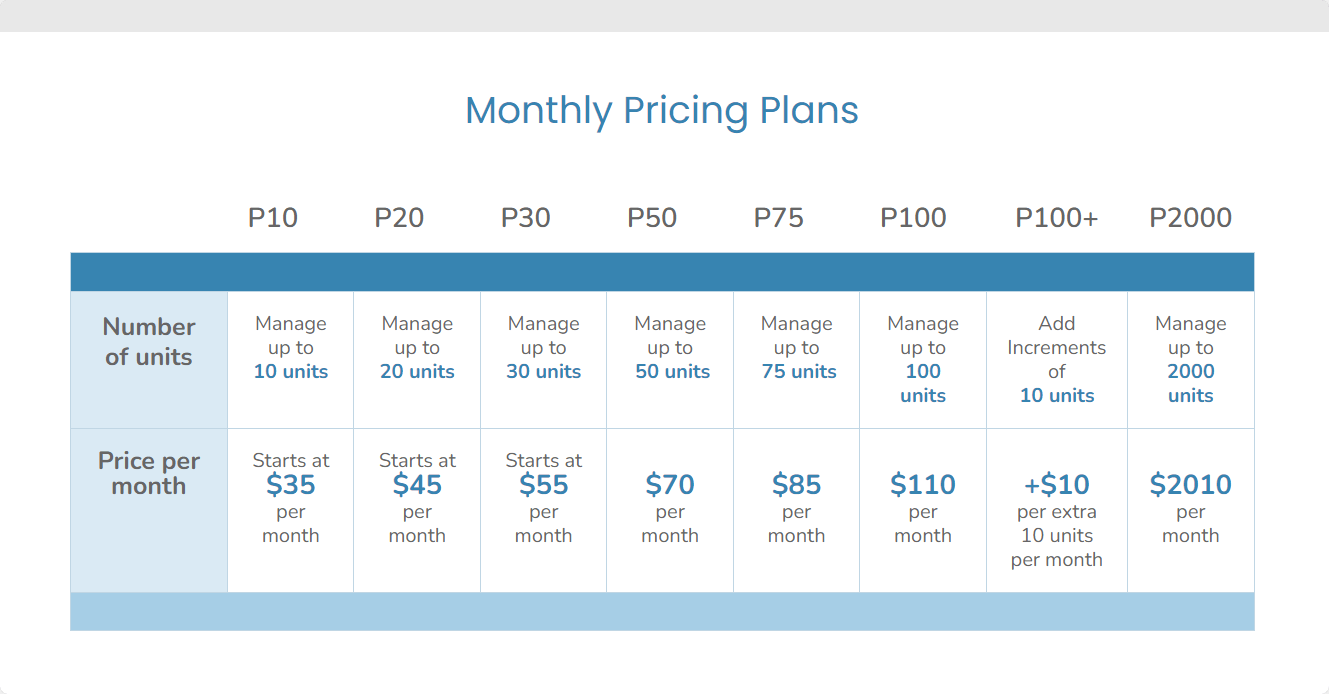Select the P10 plan column header
The width and height of the screenshot is (1329, 694).
[x=273, y=218]
